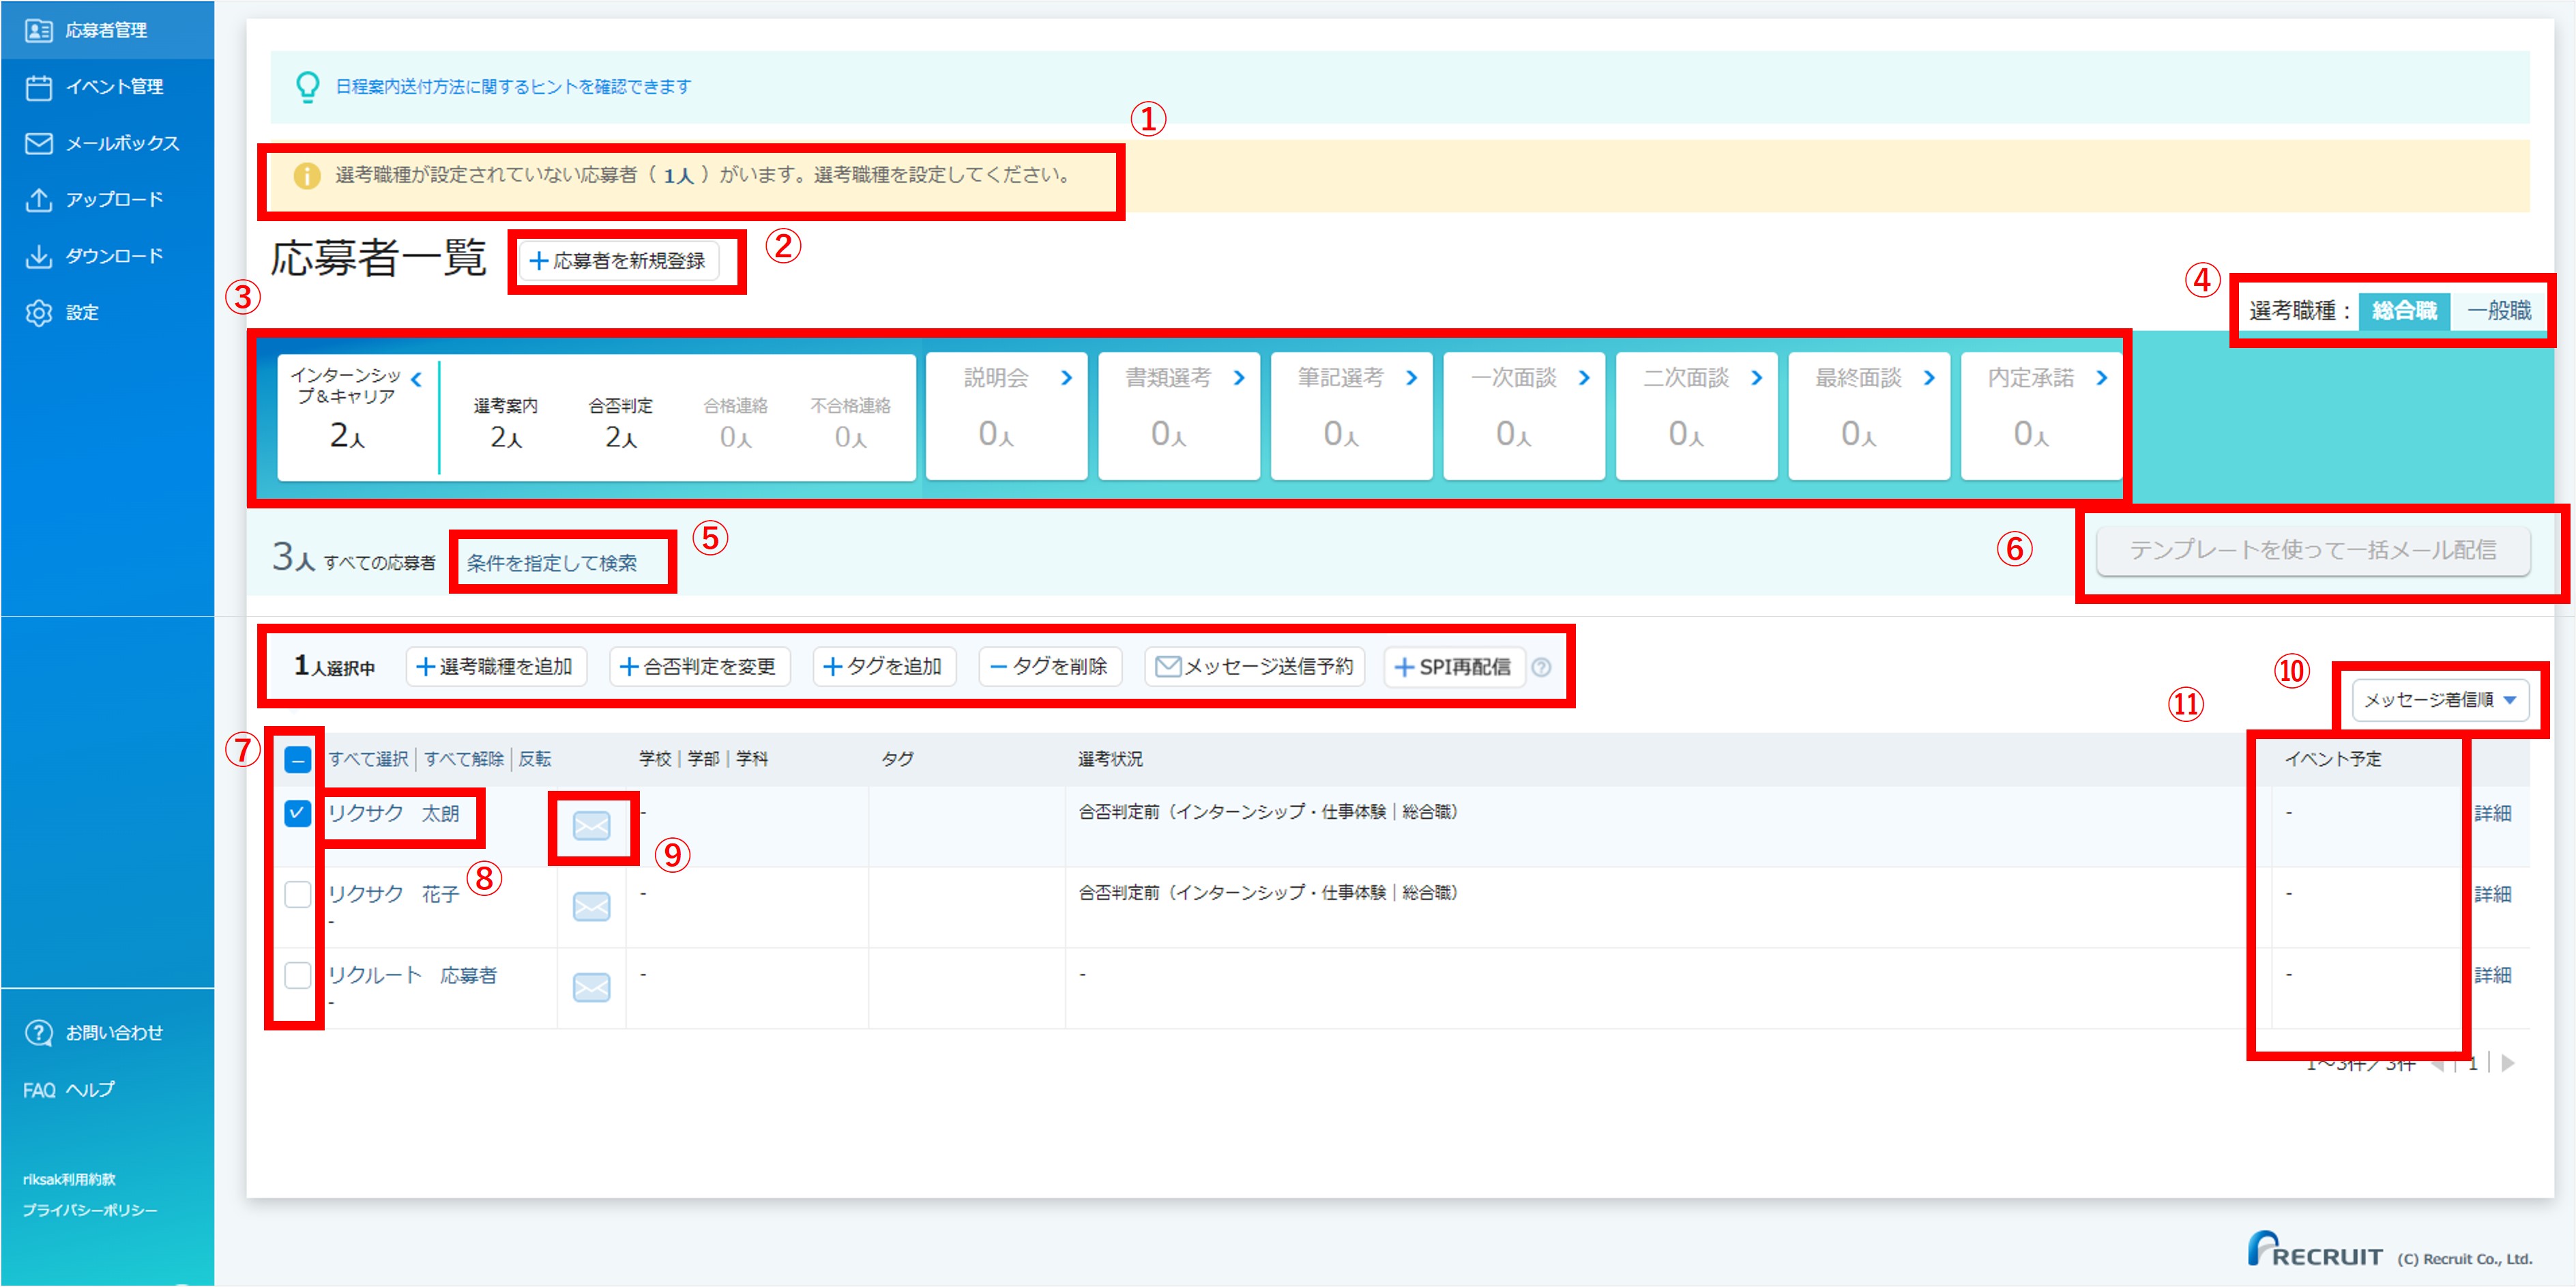The height and width of the screenshot is (1287, 2576).
Task: Collapse the インターンシップ&キャリア step card
Action: pyautogui.click(x=417, y=380)
